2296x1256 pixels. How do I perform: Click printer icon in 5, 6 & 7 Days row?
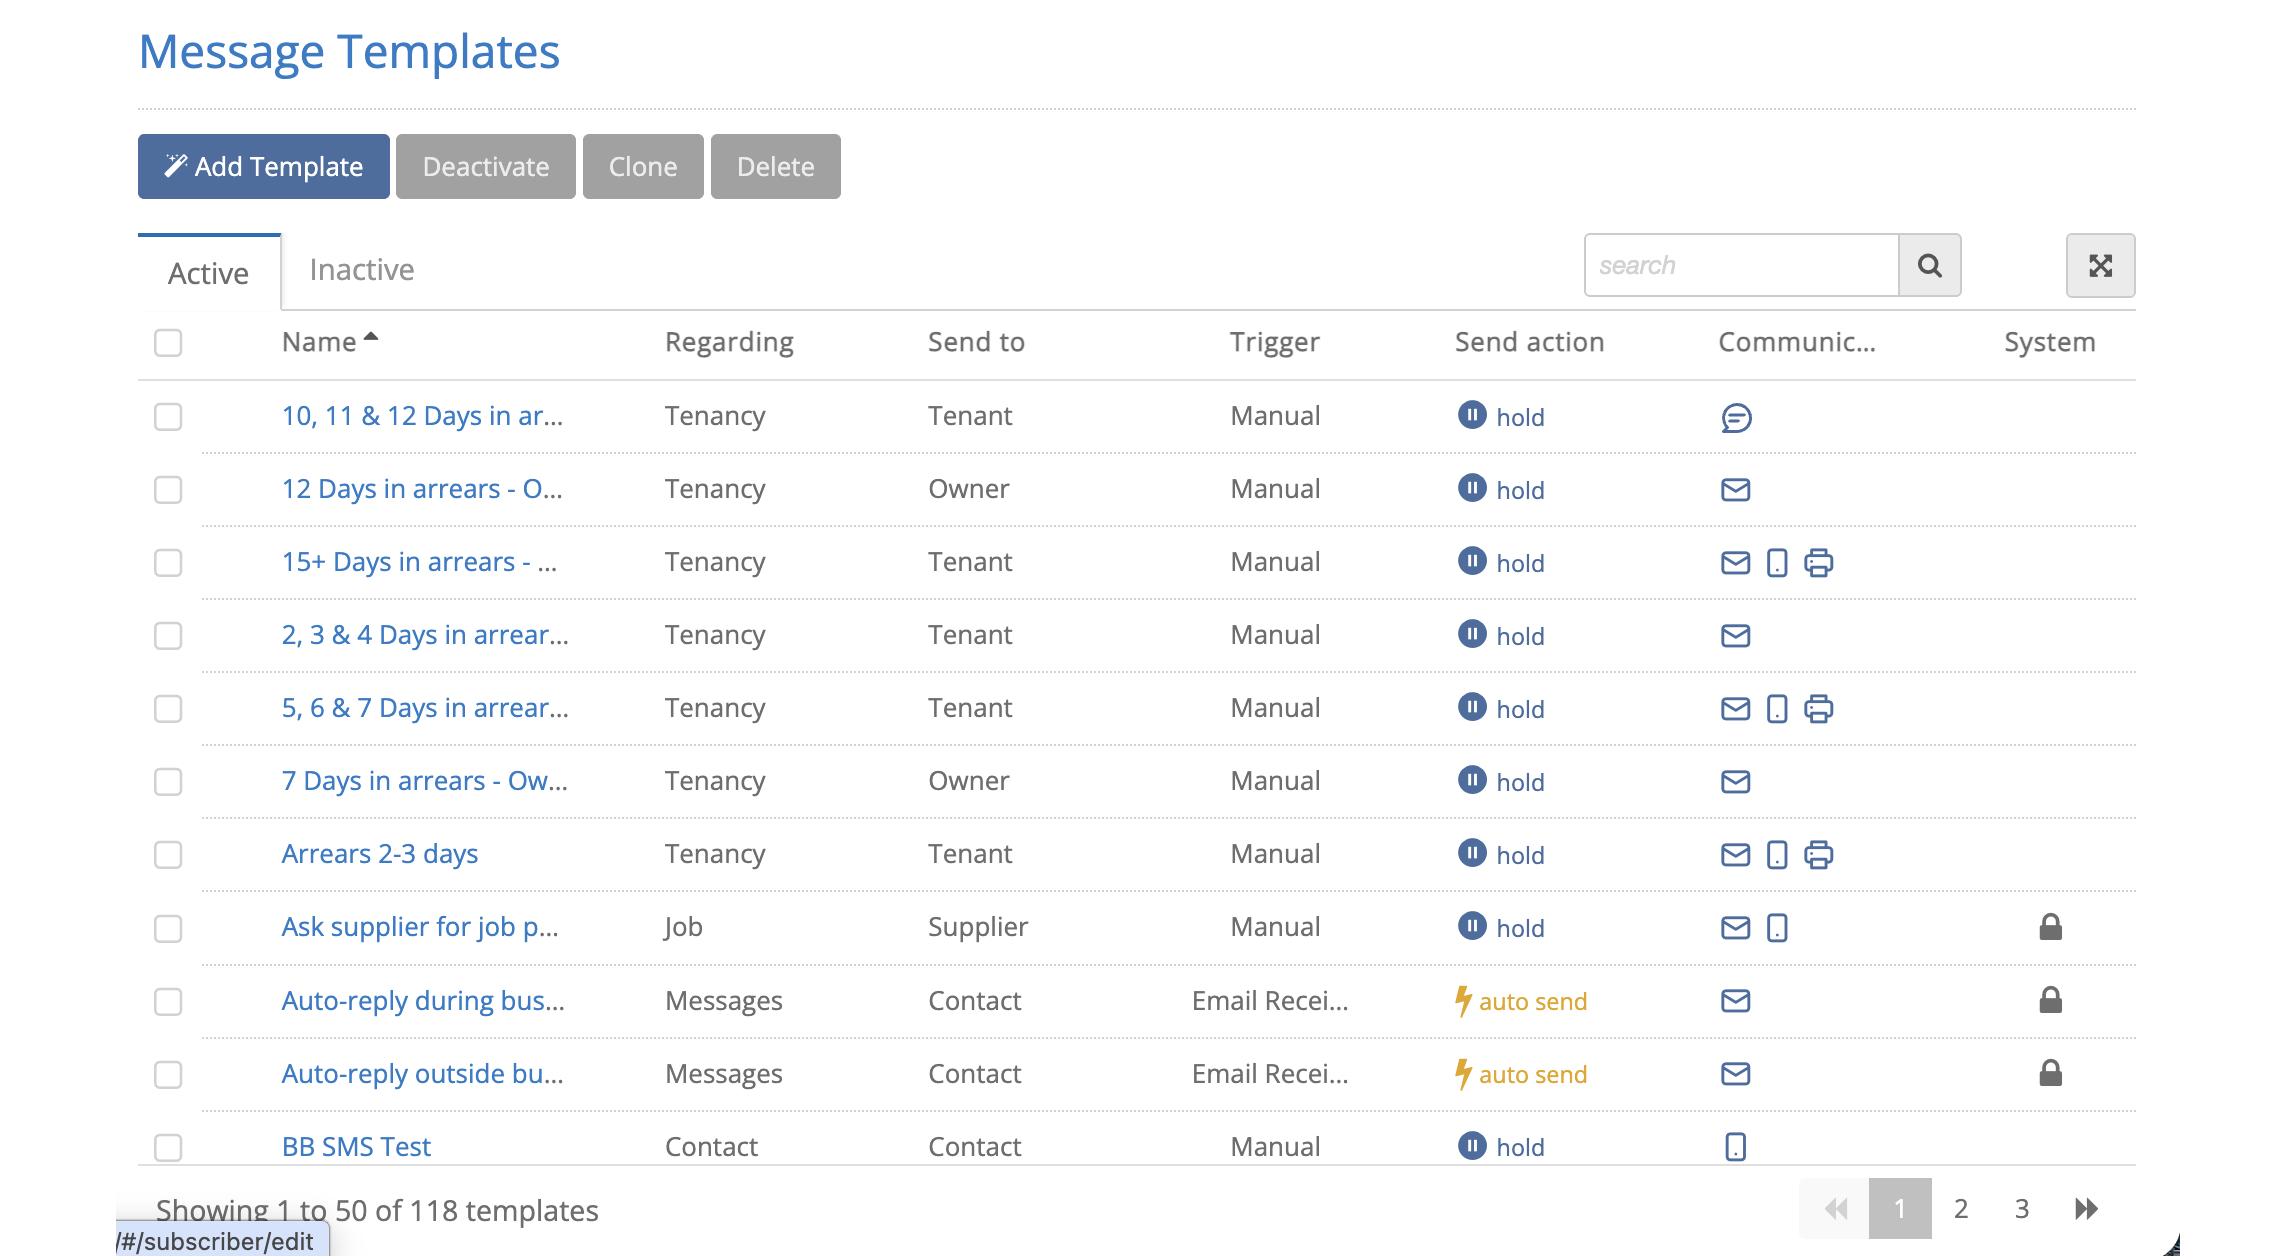point(1818,709)
